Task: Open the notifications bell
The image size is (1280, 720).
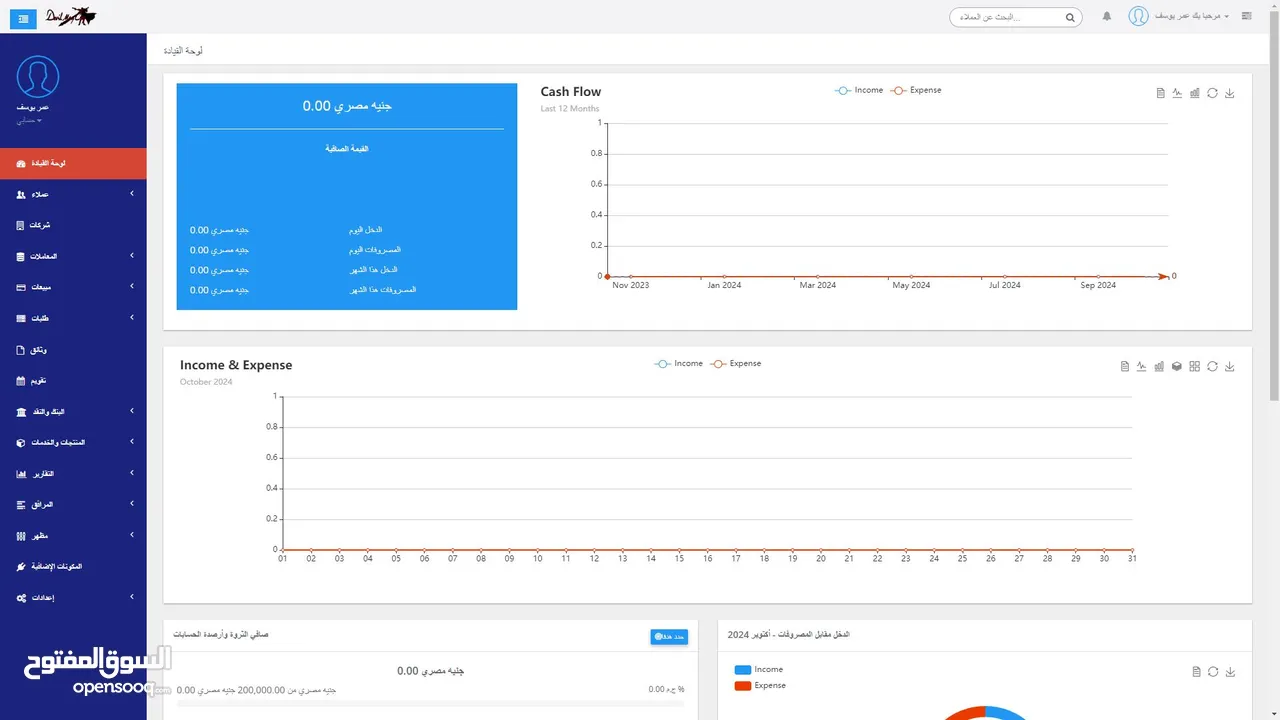Action: [x=1107, y=17]
